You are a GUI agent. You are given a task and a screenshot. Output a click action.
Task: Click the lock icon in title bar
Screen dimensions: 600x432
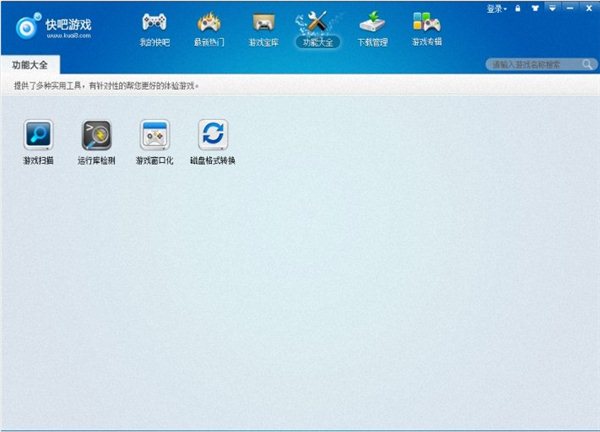(x=518, y=8)
